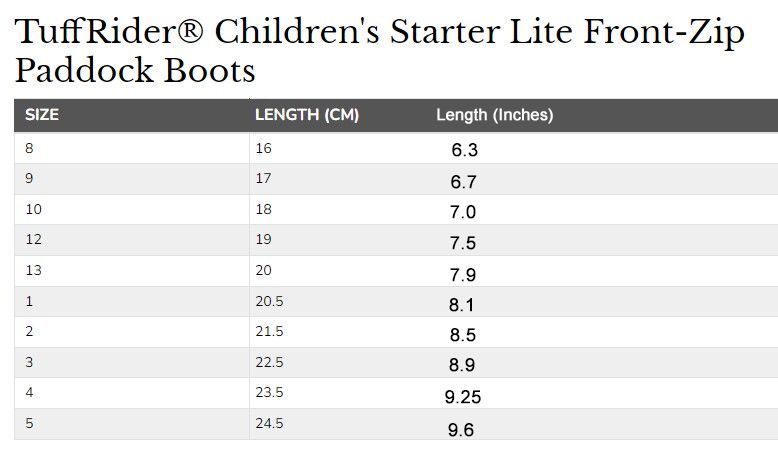Viewport: 778px width, 465px height.
Task: Select size 9 cell
Action: [29, 179]
